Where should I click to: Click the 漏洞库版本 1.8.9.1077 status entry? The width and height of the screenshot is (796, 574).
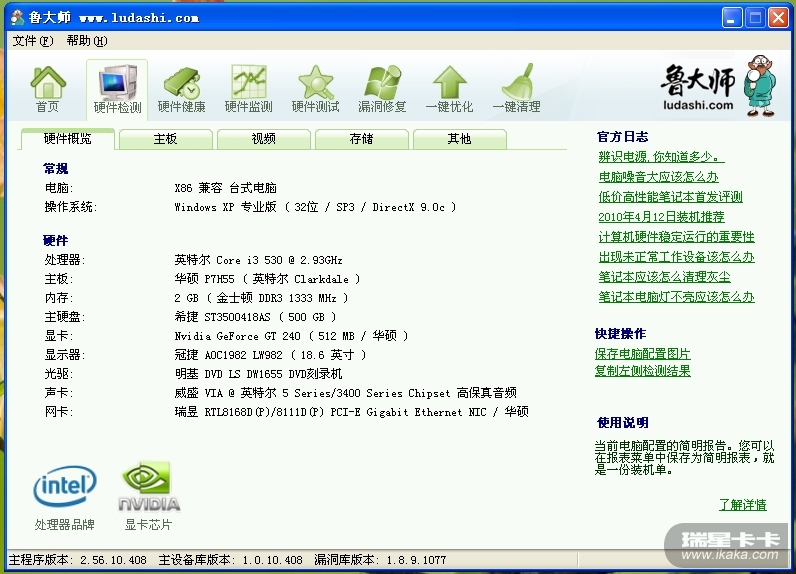380,560
